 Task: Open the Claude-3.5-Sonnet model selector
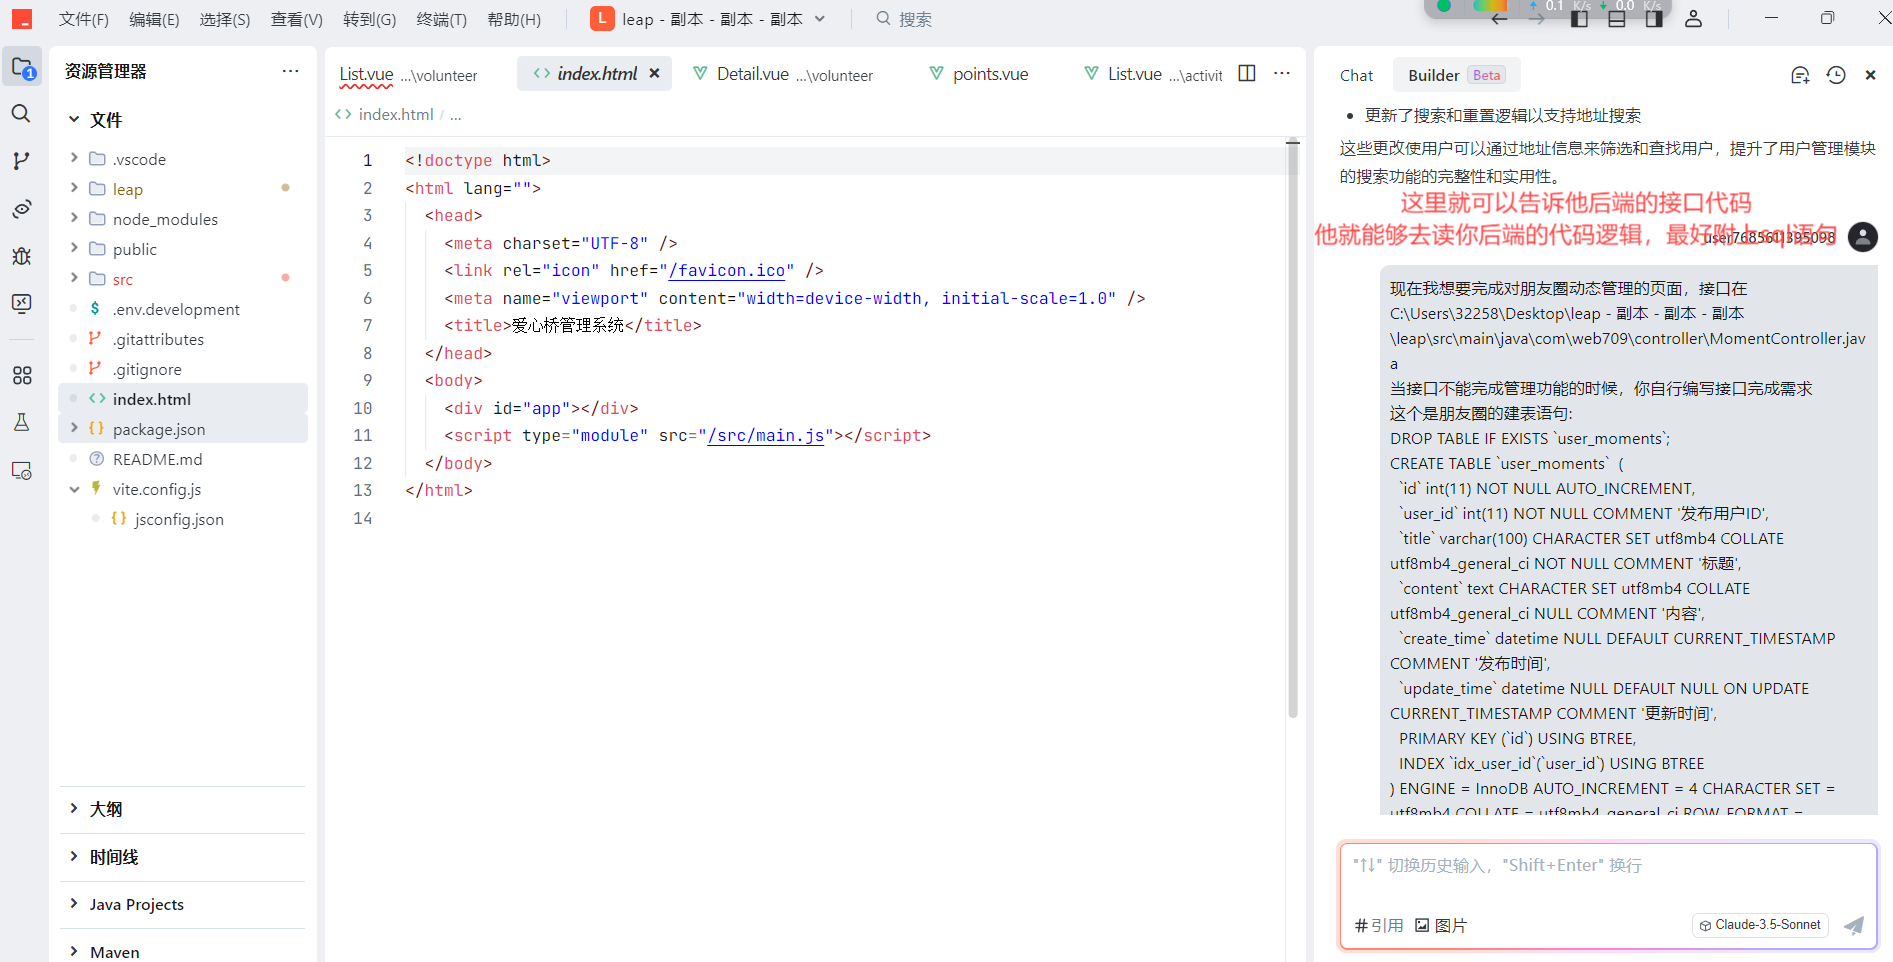click(x=1760, y=925)
